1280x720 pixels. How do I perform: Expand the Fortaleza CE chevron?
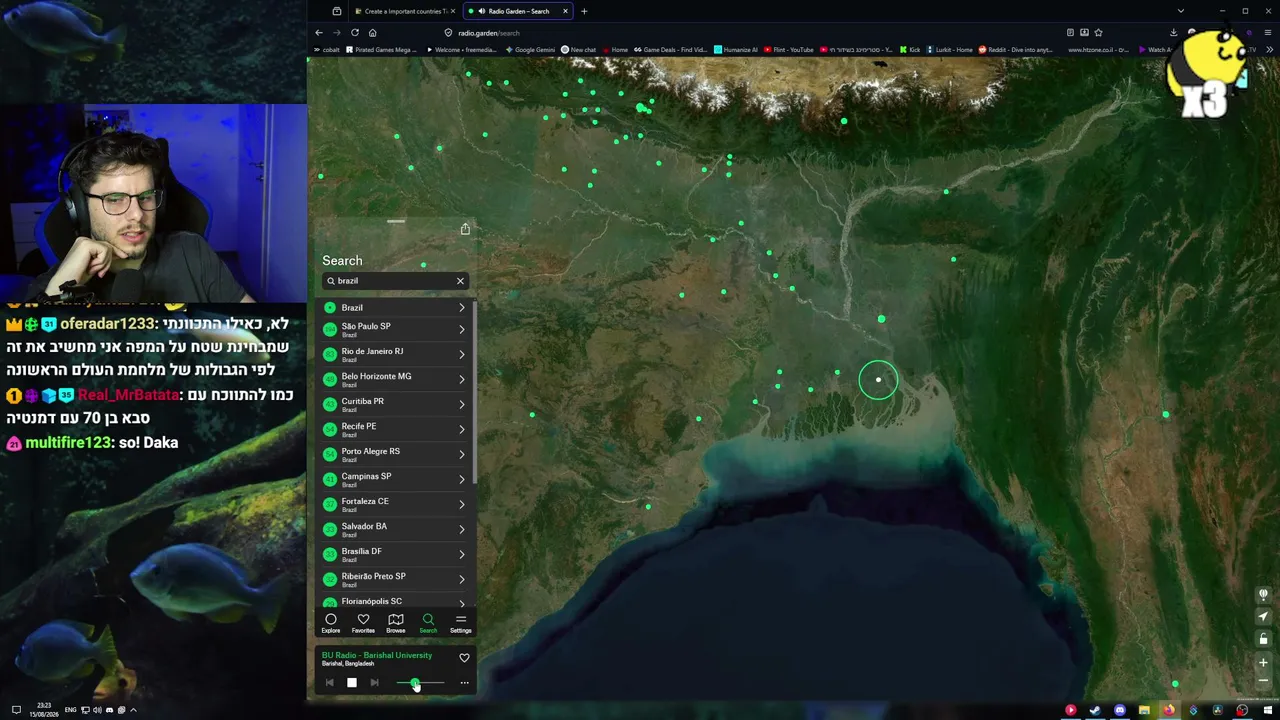pos(462,504)
